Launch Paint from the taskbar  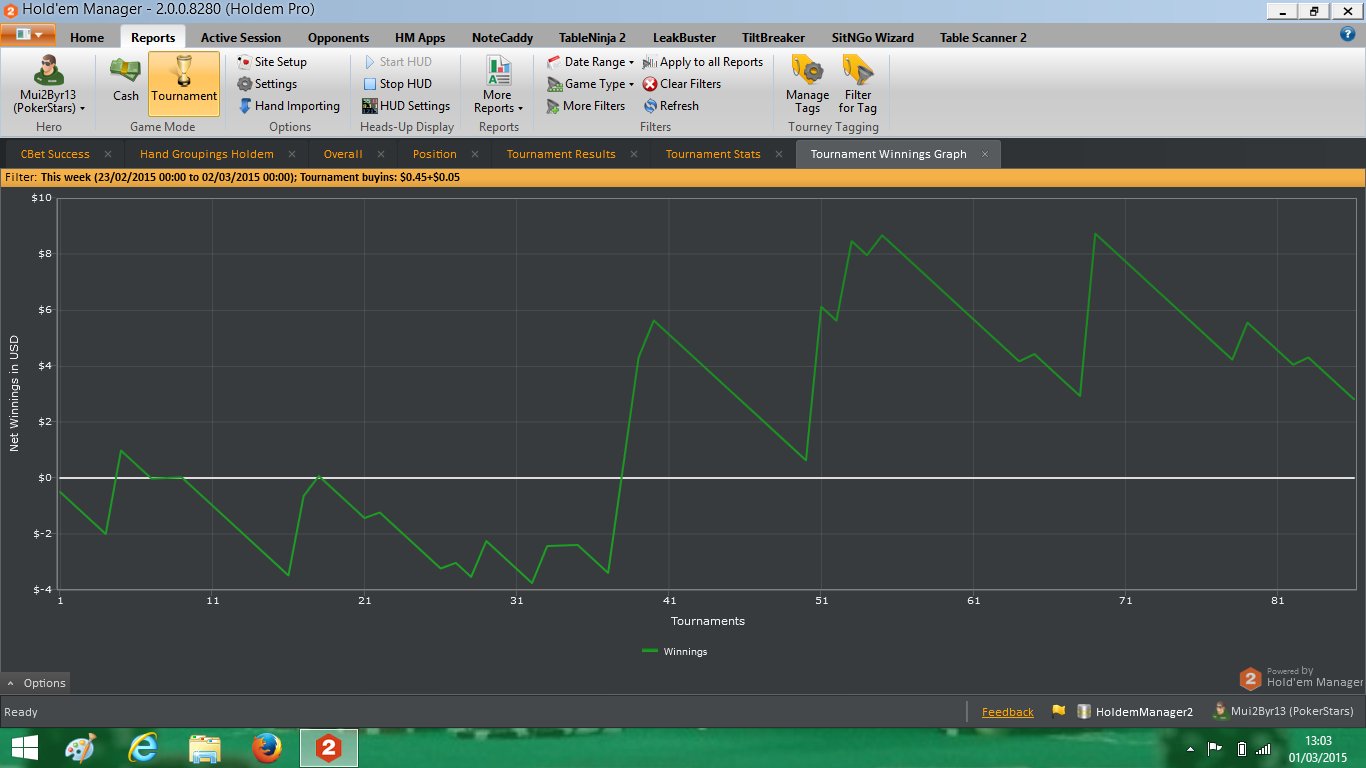(x=80, y=748)
